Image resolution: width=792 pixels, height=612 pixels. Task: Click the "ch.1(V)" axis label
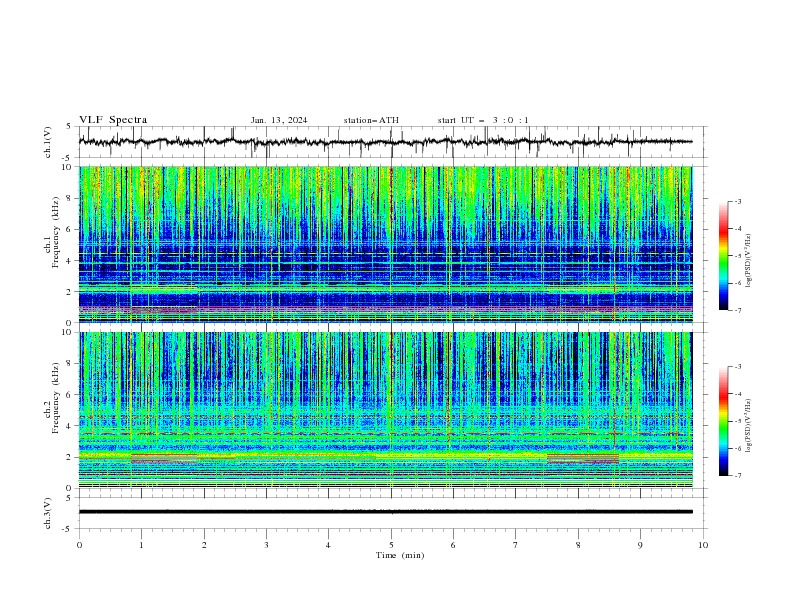point(48,142)
